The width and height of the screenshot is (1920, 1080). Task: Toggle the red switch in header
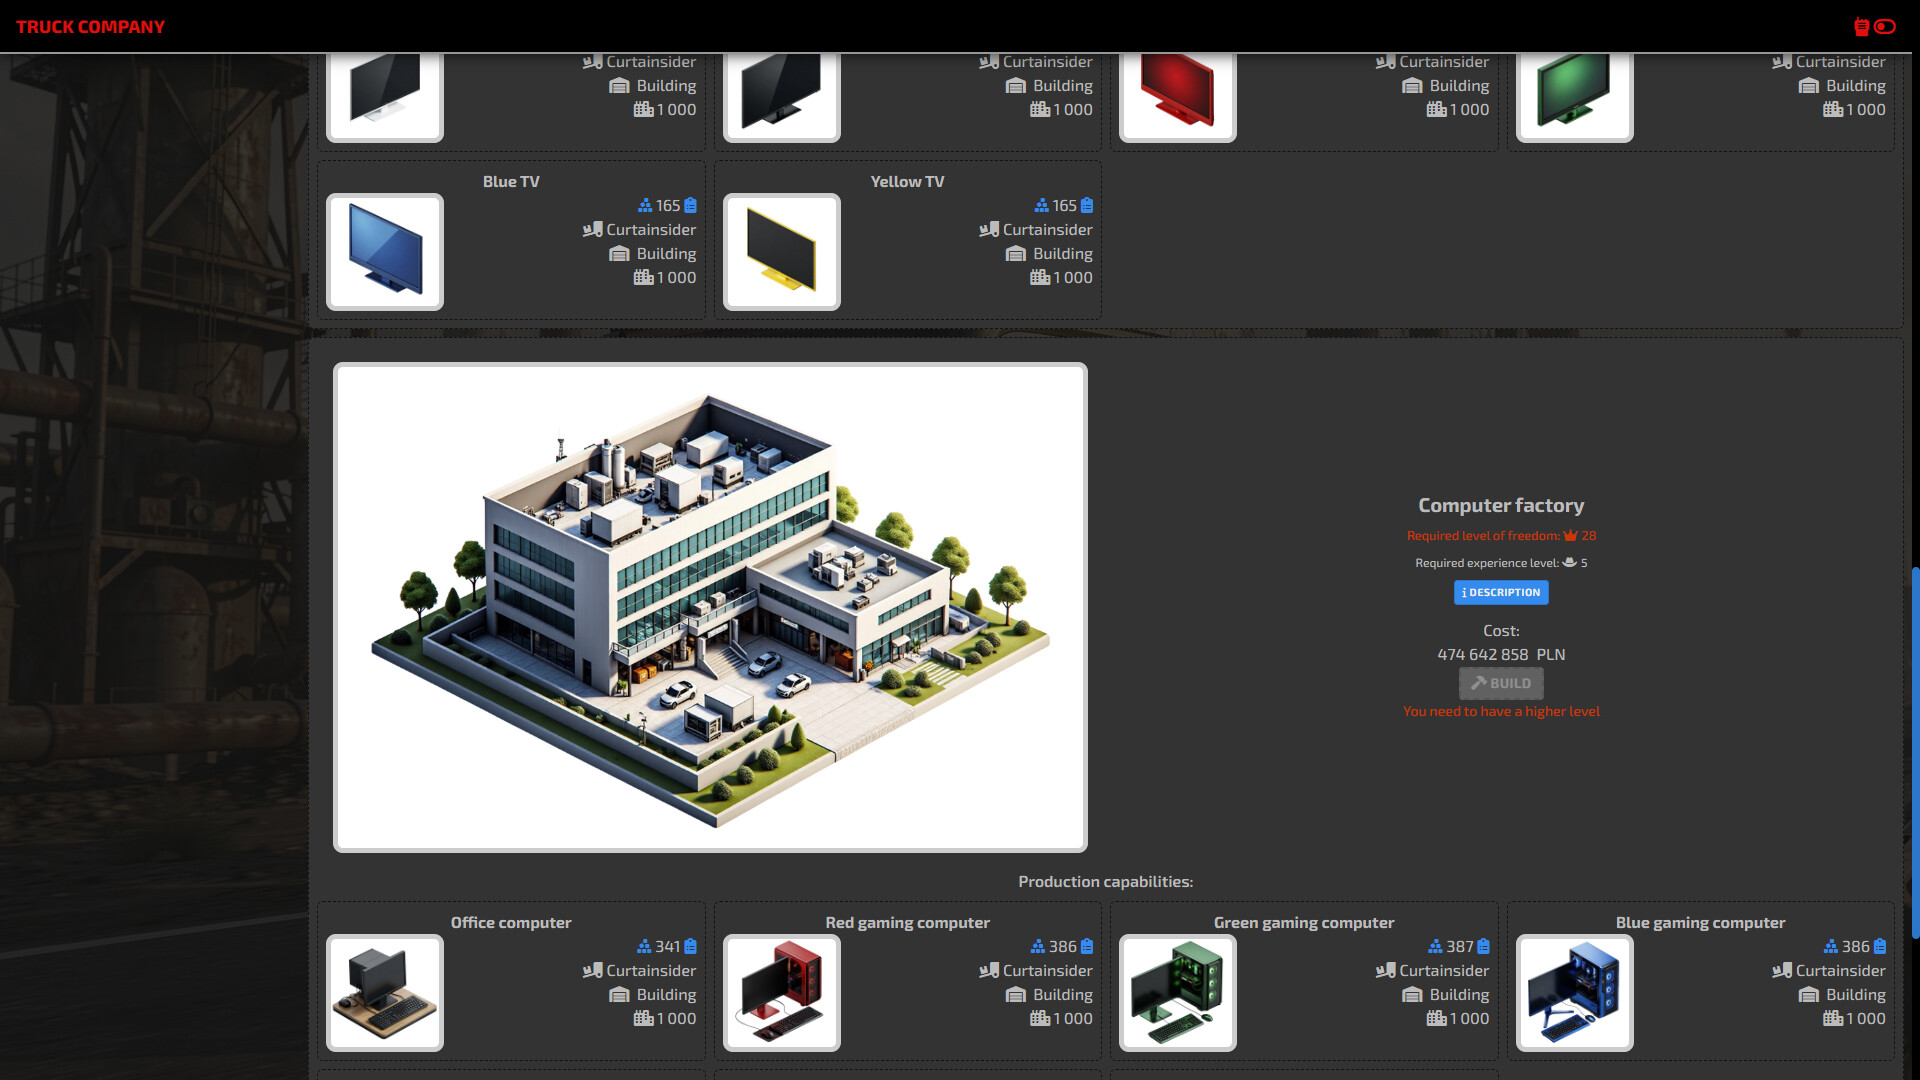pyautogui.click(x=1885, y=27)
